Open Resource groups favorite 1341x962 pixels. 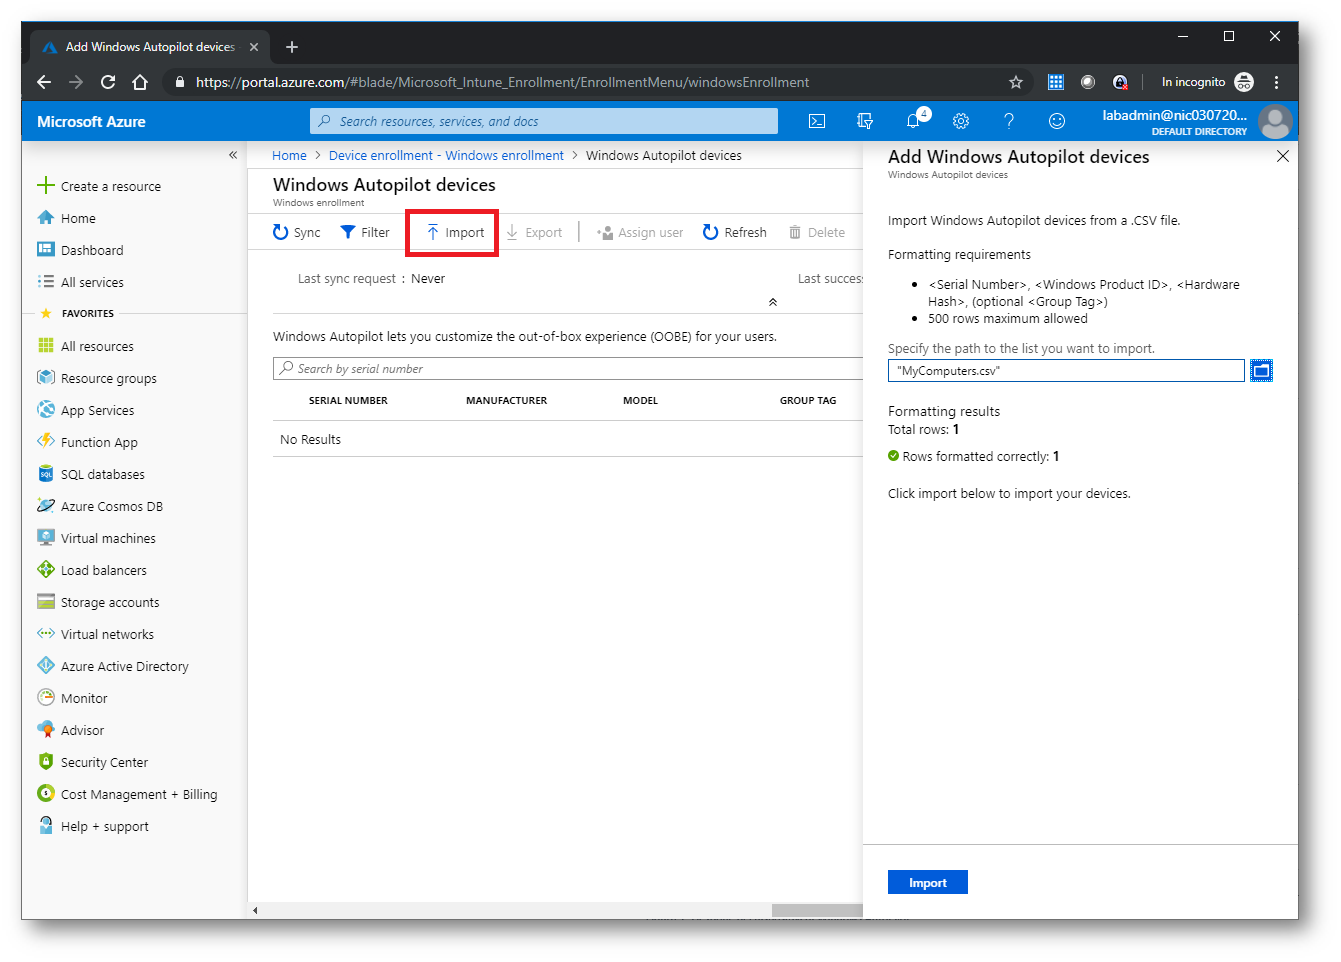point(97,378)
